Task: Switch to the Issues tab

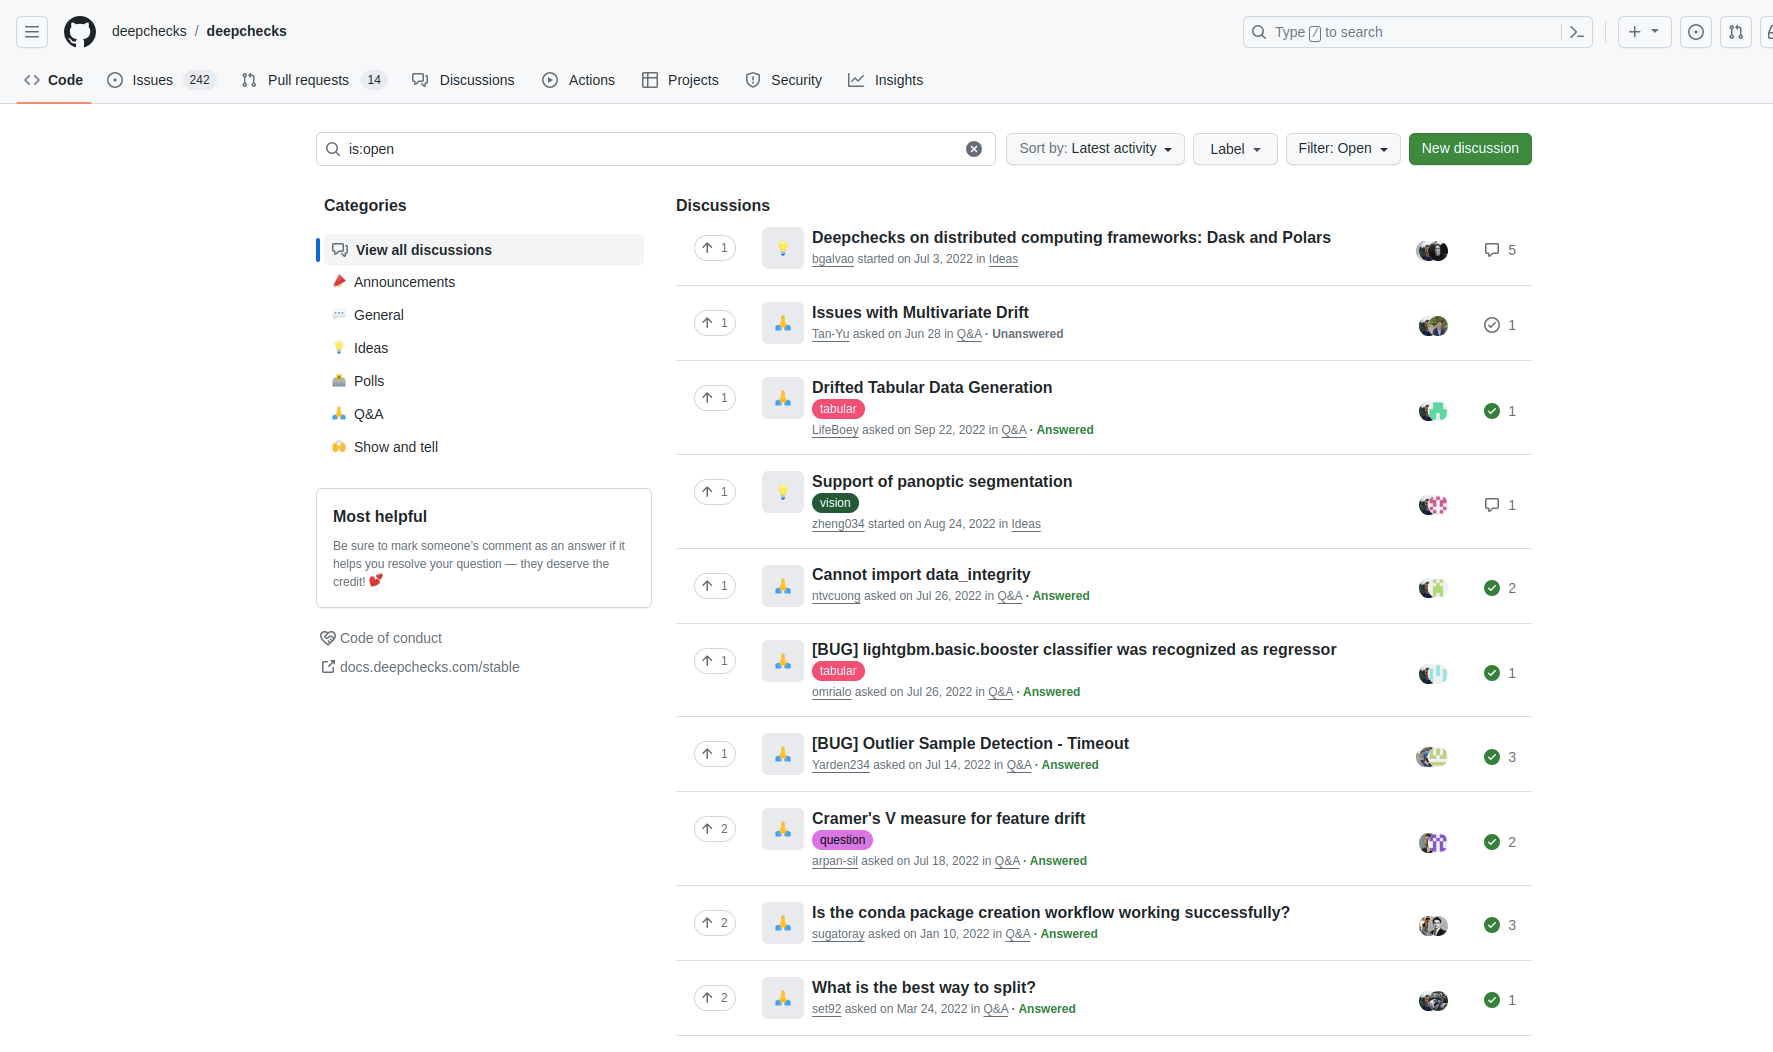Action: pos(152,80)
